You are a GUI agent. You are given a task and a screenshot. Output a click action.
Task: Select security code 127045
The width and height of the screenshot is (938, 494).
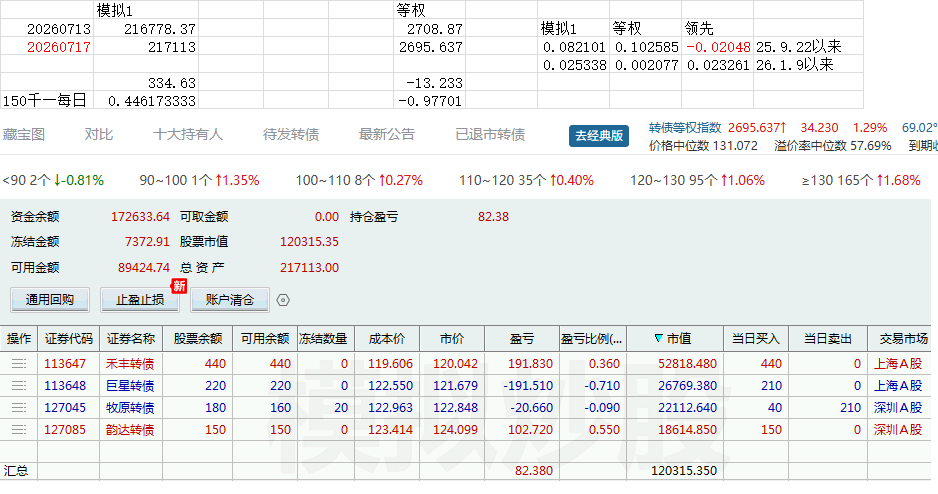pos(65,408)
